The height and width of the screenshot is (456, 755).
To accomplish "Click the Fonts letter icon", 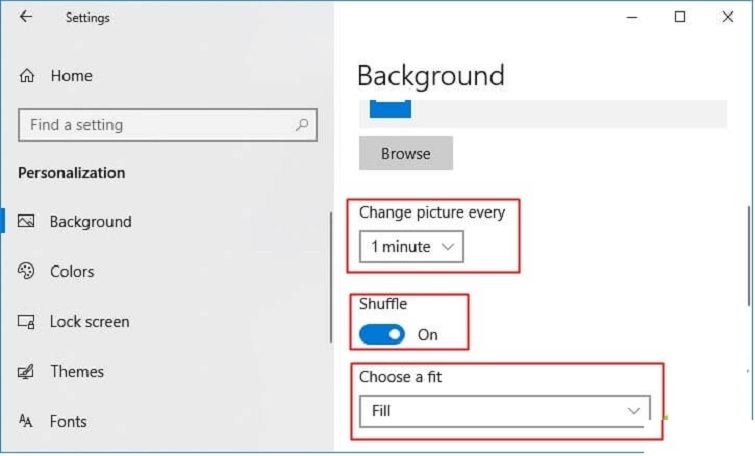I will pos(27,422).
